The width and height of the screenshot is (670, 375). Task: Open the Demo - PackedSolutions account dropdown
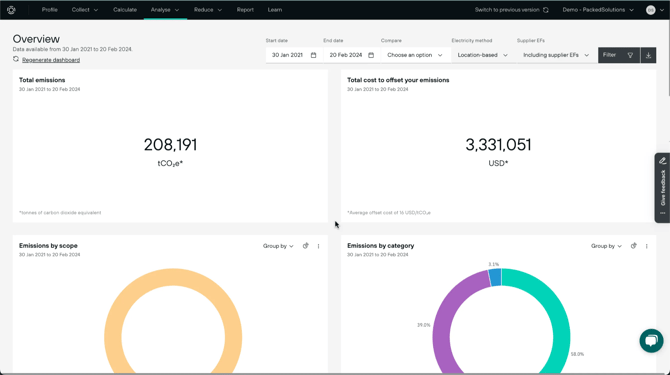click(598, 10)
